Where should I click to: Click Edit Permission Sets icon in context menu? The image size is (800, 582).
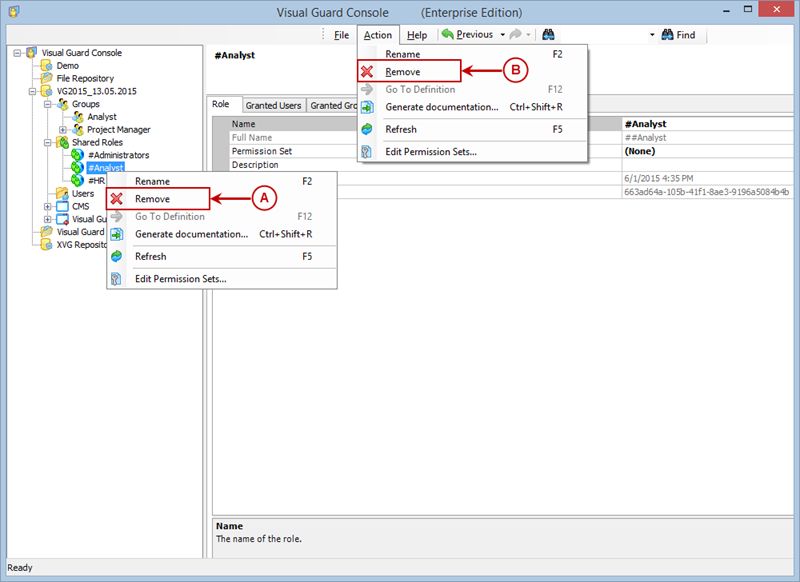click(117, 279)
